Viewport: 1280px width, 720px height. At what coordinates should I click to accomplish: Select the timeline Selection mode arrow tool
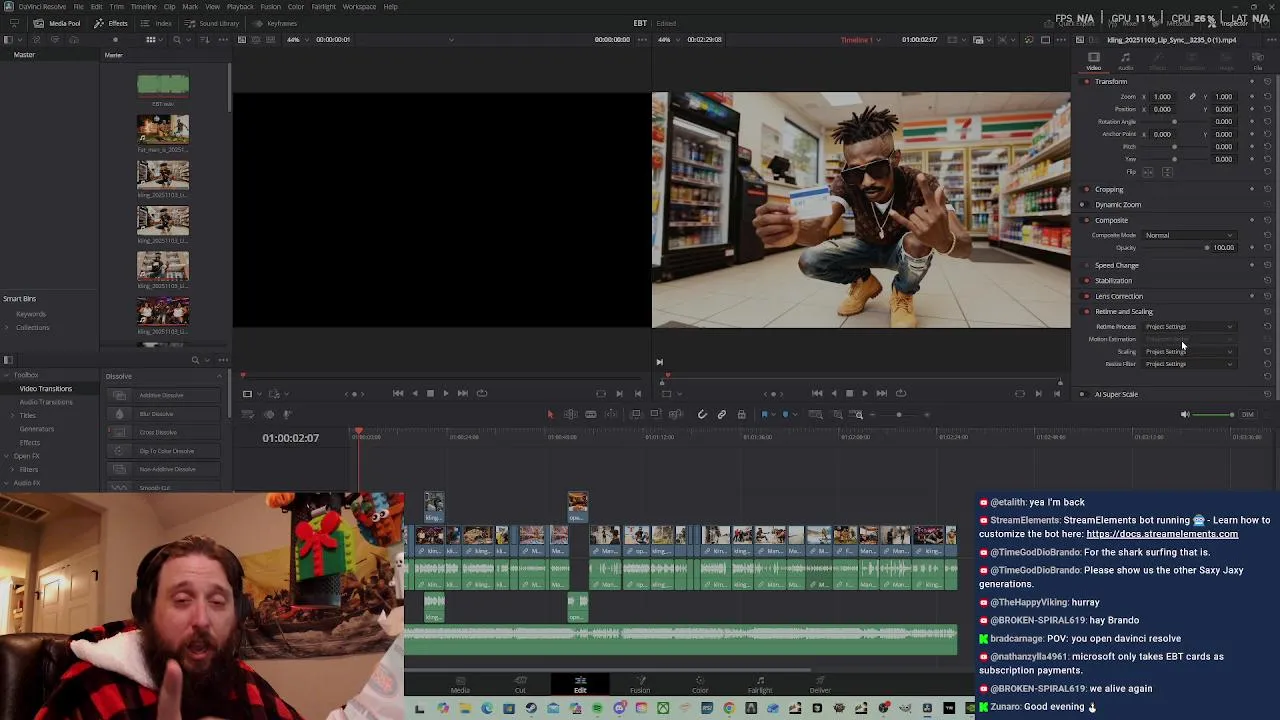[x=549, y=414]
